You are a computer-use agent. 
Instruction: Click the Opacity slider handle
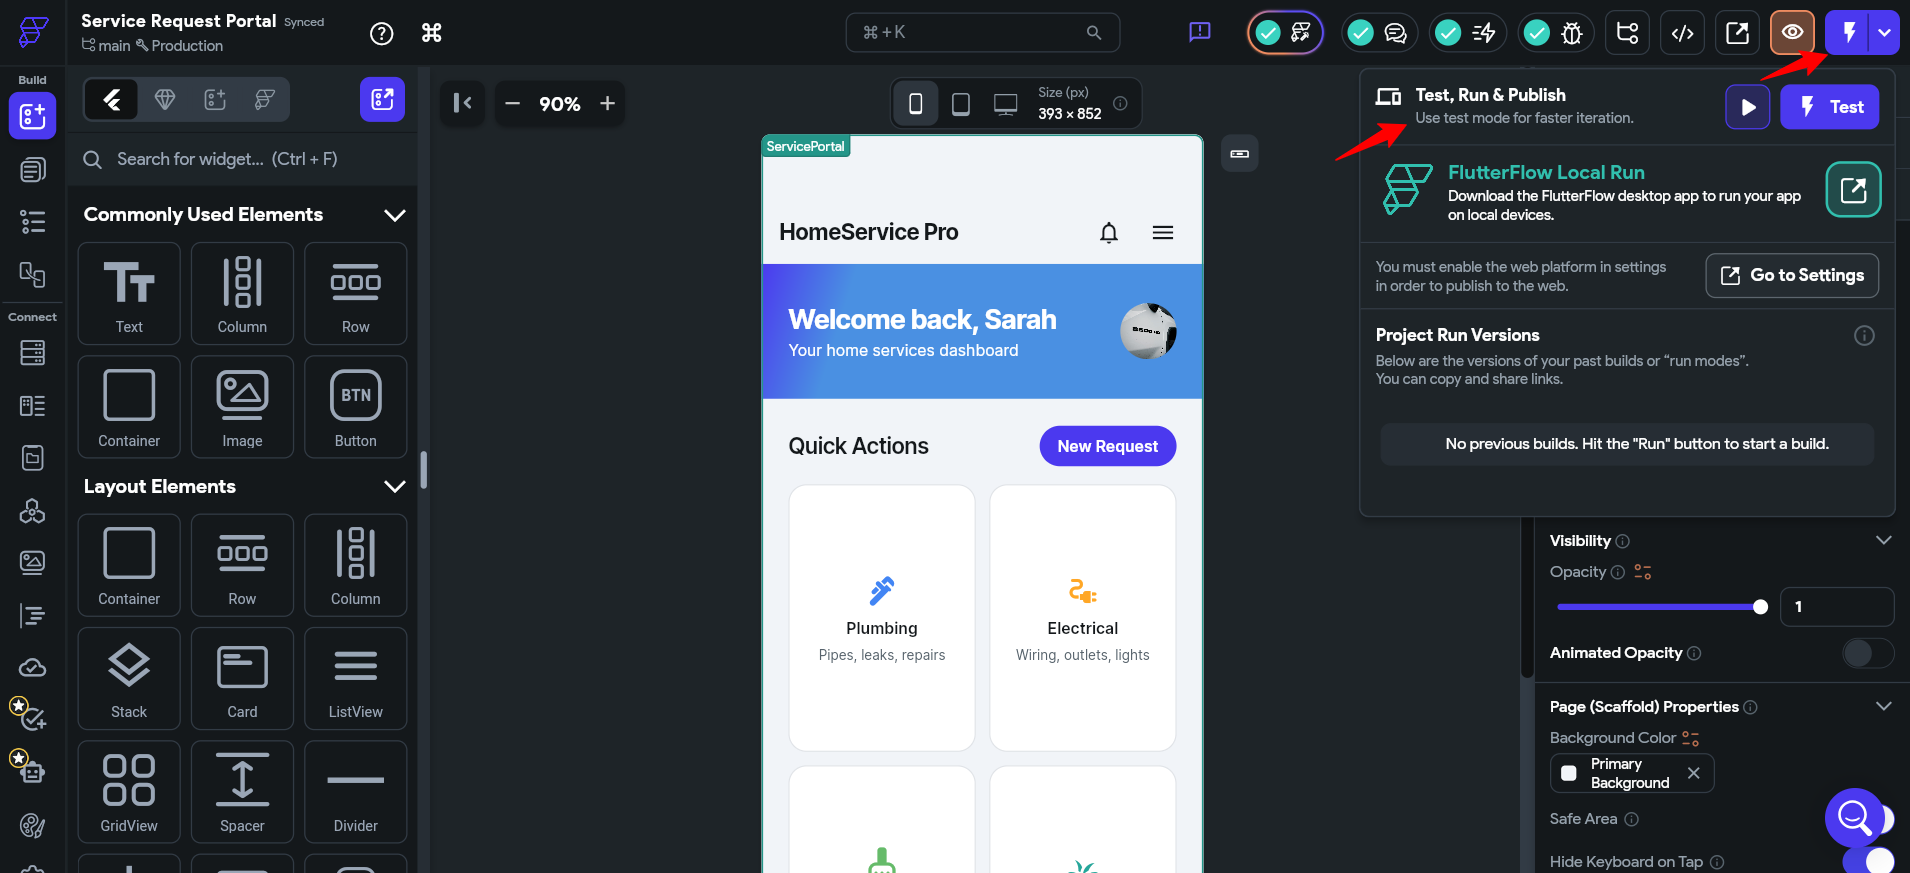point(1760,607)
